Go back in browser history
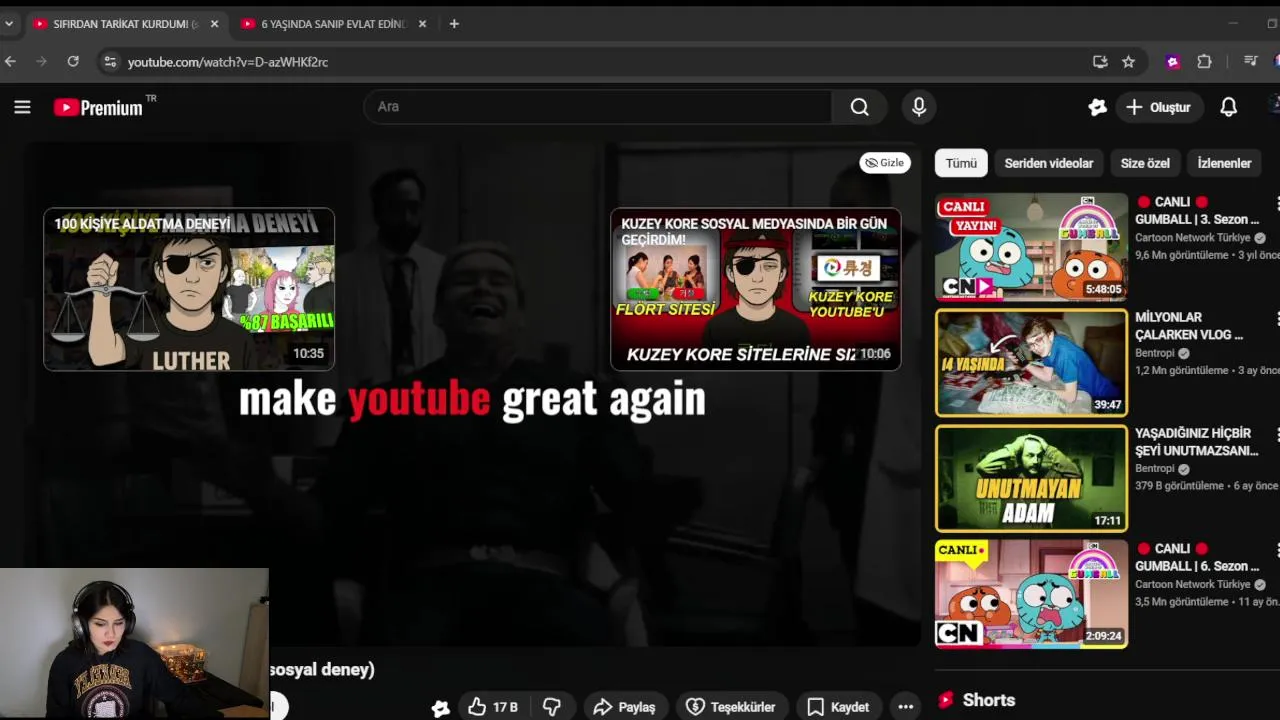 (10, 62)
